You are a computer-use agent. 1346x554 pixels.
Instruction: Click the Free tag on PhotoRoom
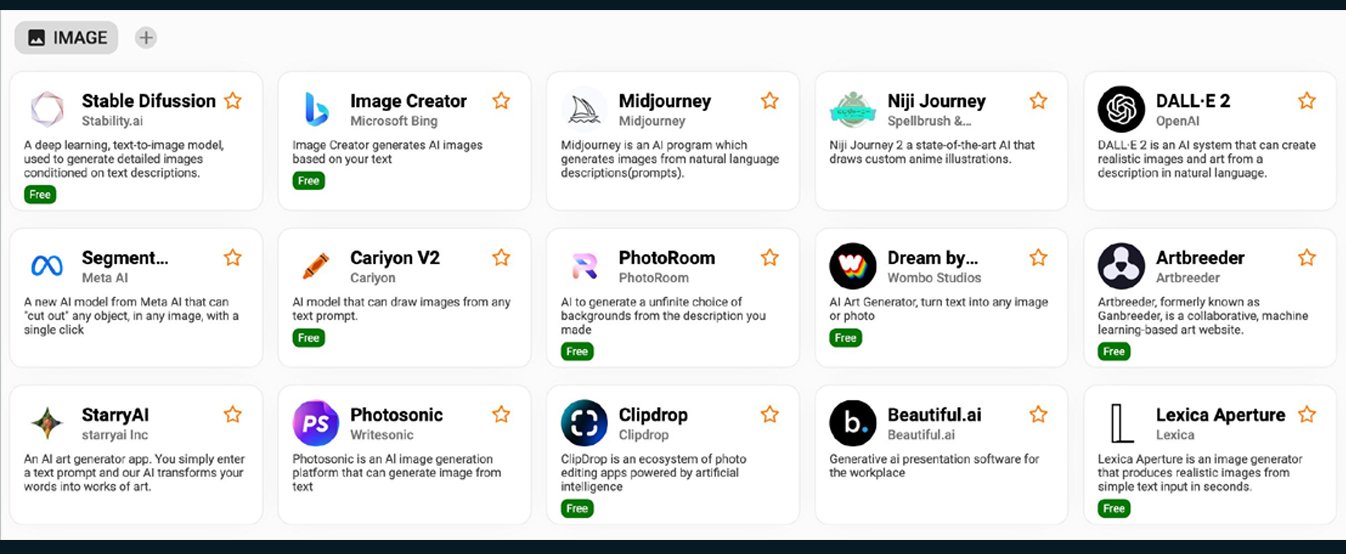[x=577, y=351]
